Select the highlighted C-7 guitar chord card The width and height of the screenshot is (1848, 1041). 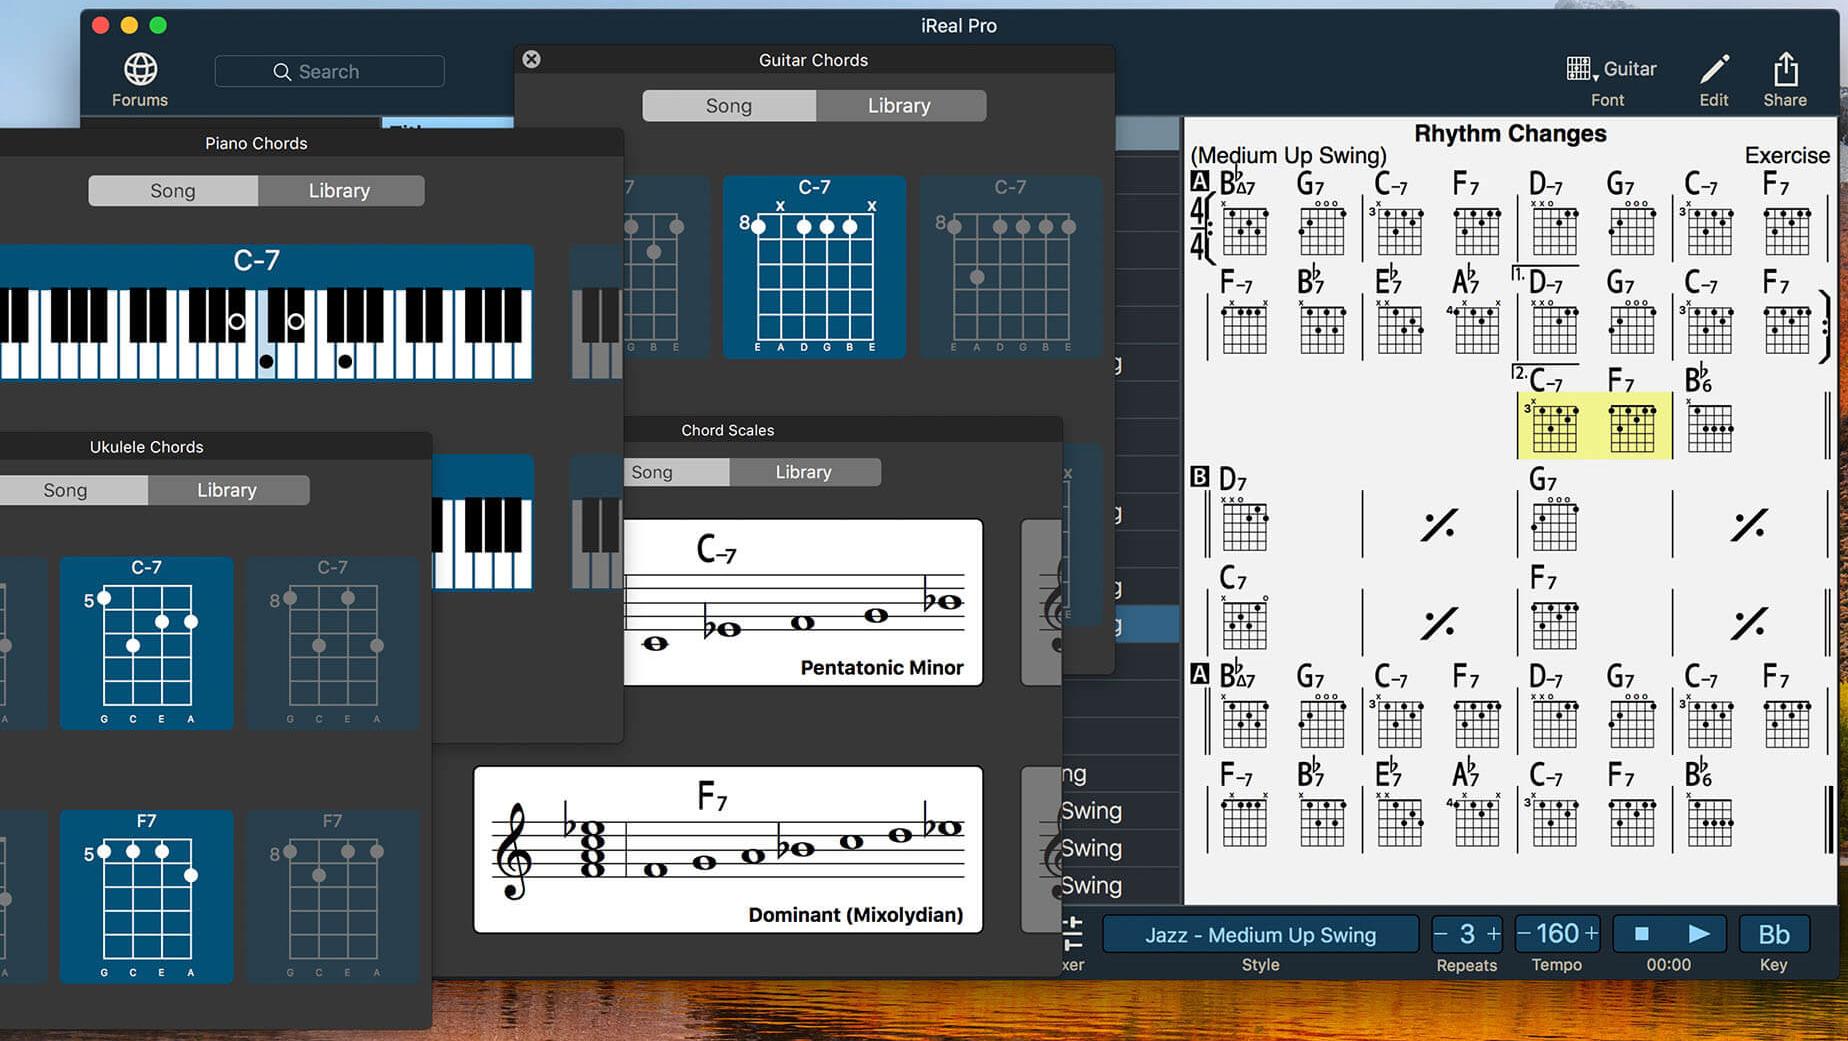pyautogui.click(x=815, y=267)
